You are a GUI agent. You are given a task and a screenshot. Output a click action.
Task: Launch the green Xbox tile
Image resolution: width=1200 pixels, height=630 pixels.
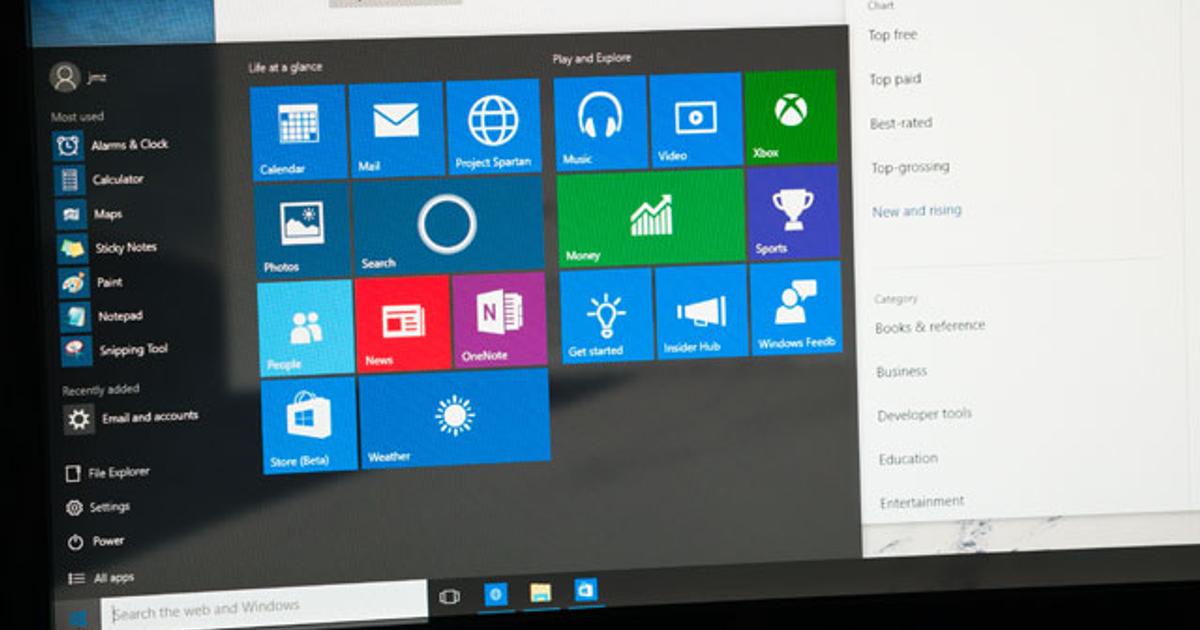(791, 117)
